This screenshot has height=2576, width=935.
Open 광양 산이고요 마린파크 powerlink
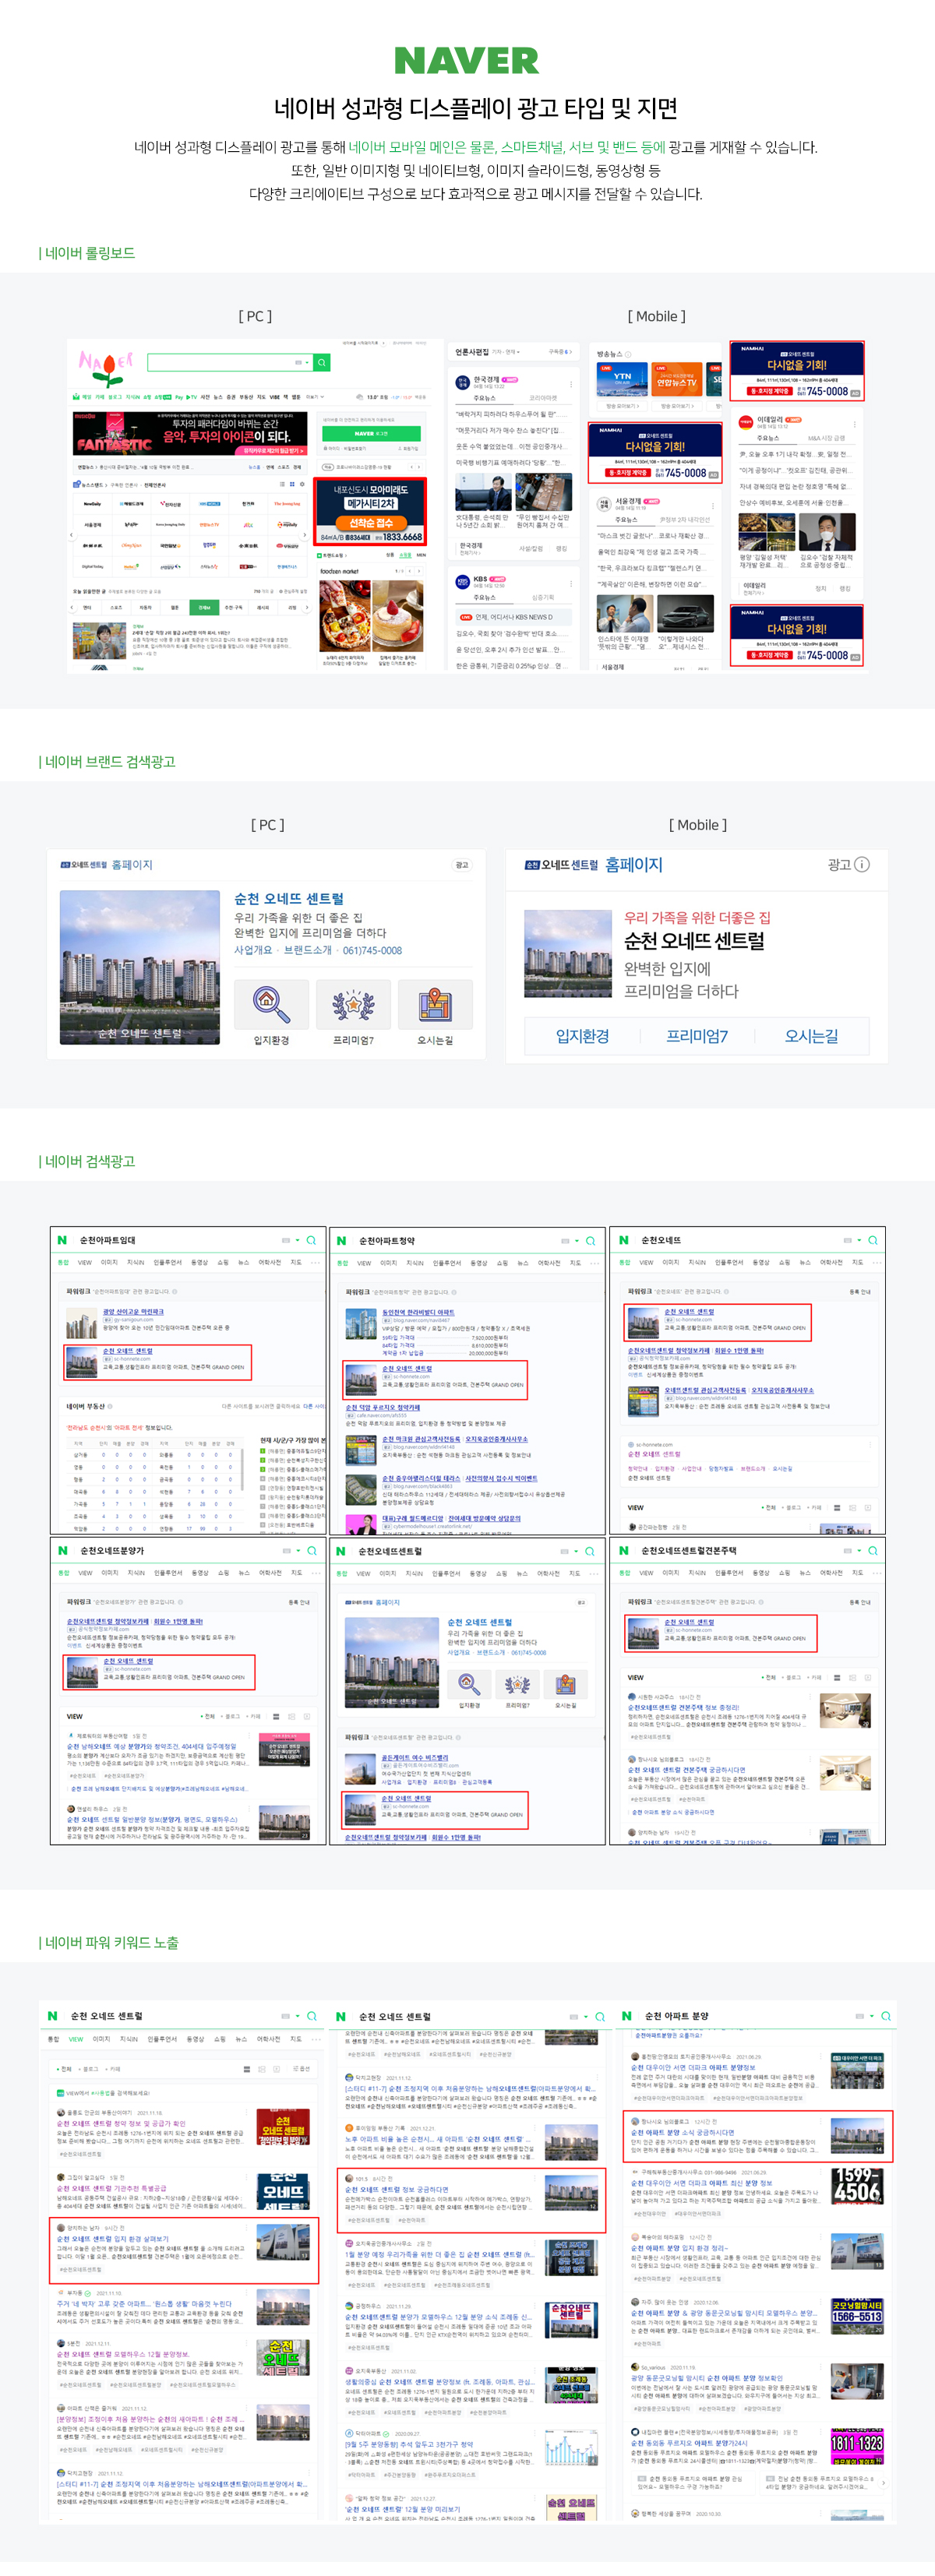pyautogui.click(x=133, y=1311)
